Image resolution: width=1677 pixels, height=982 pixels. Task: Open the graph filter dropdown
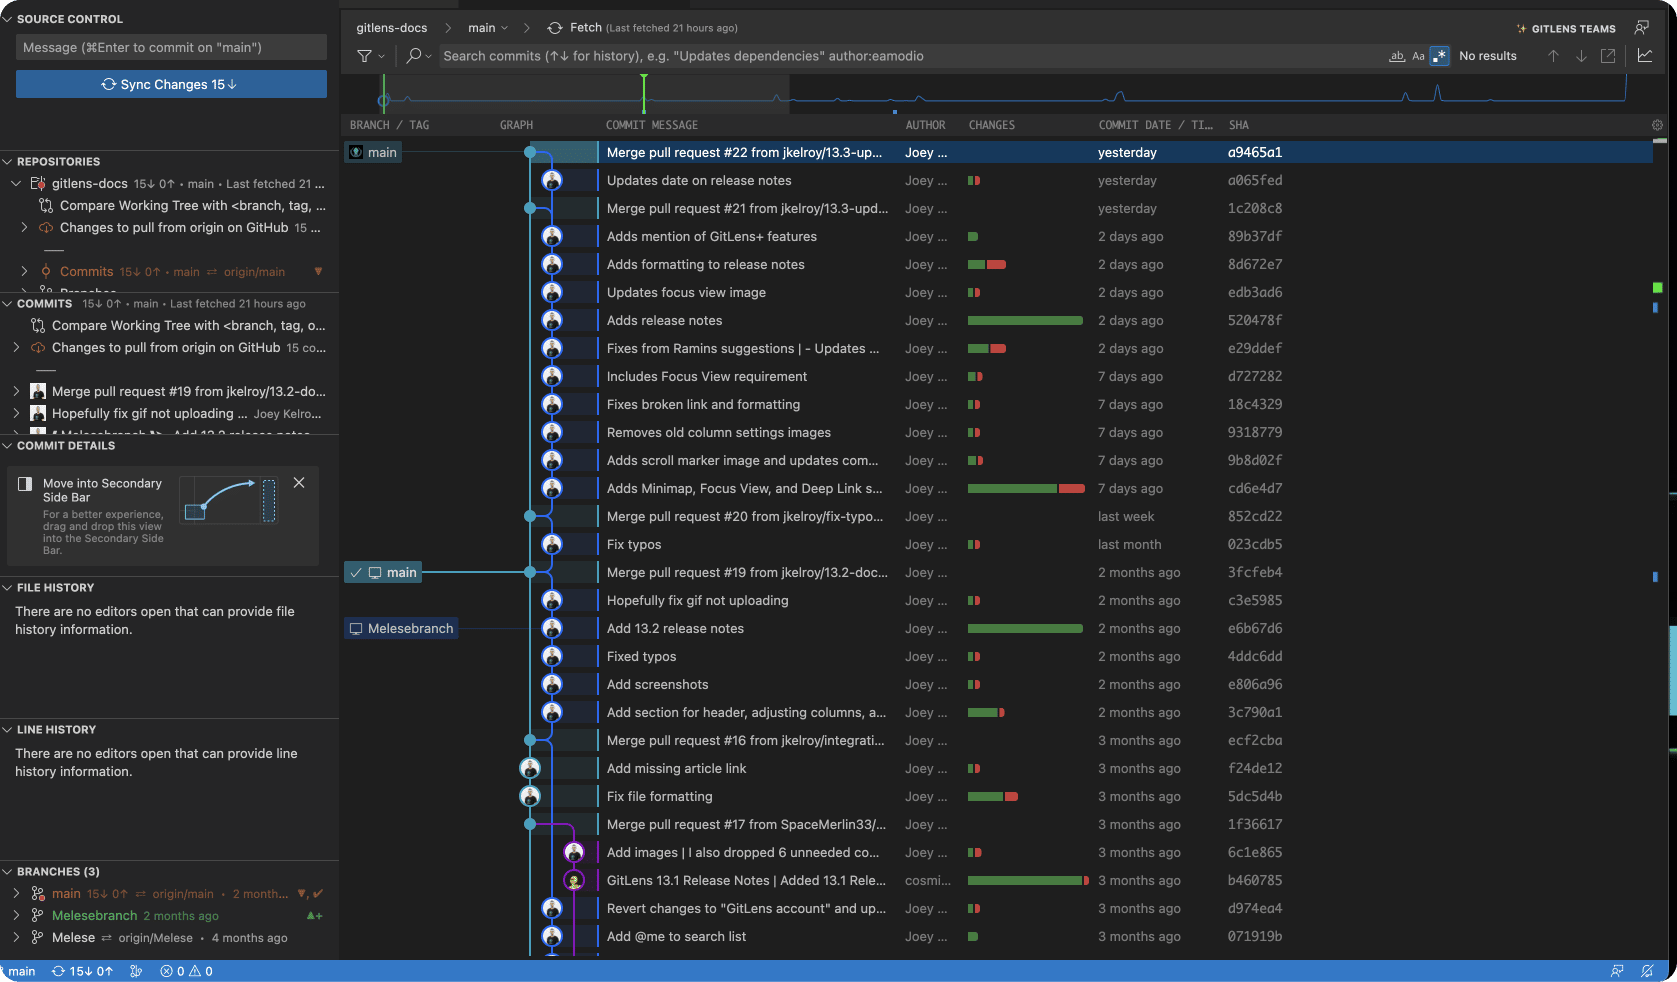point(370,56)
